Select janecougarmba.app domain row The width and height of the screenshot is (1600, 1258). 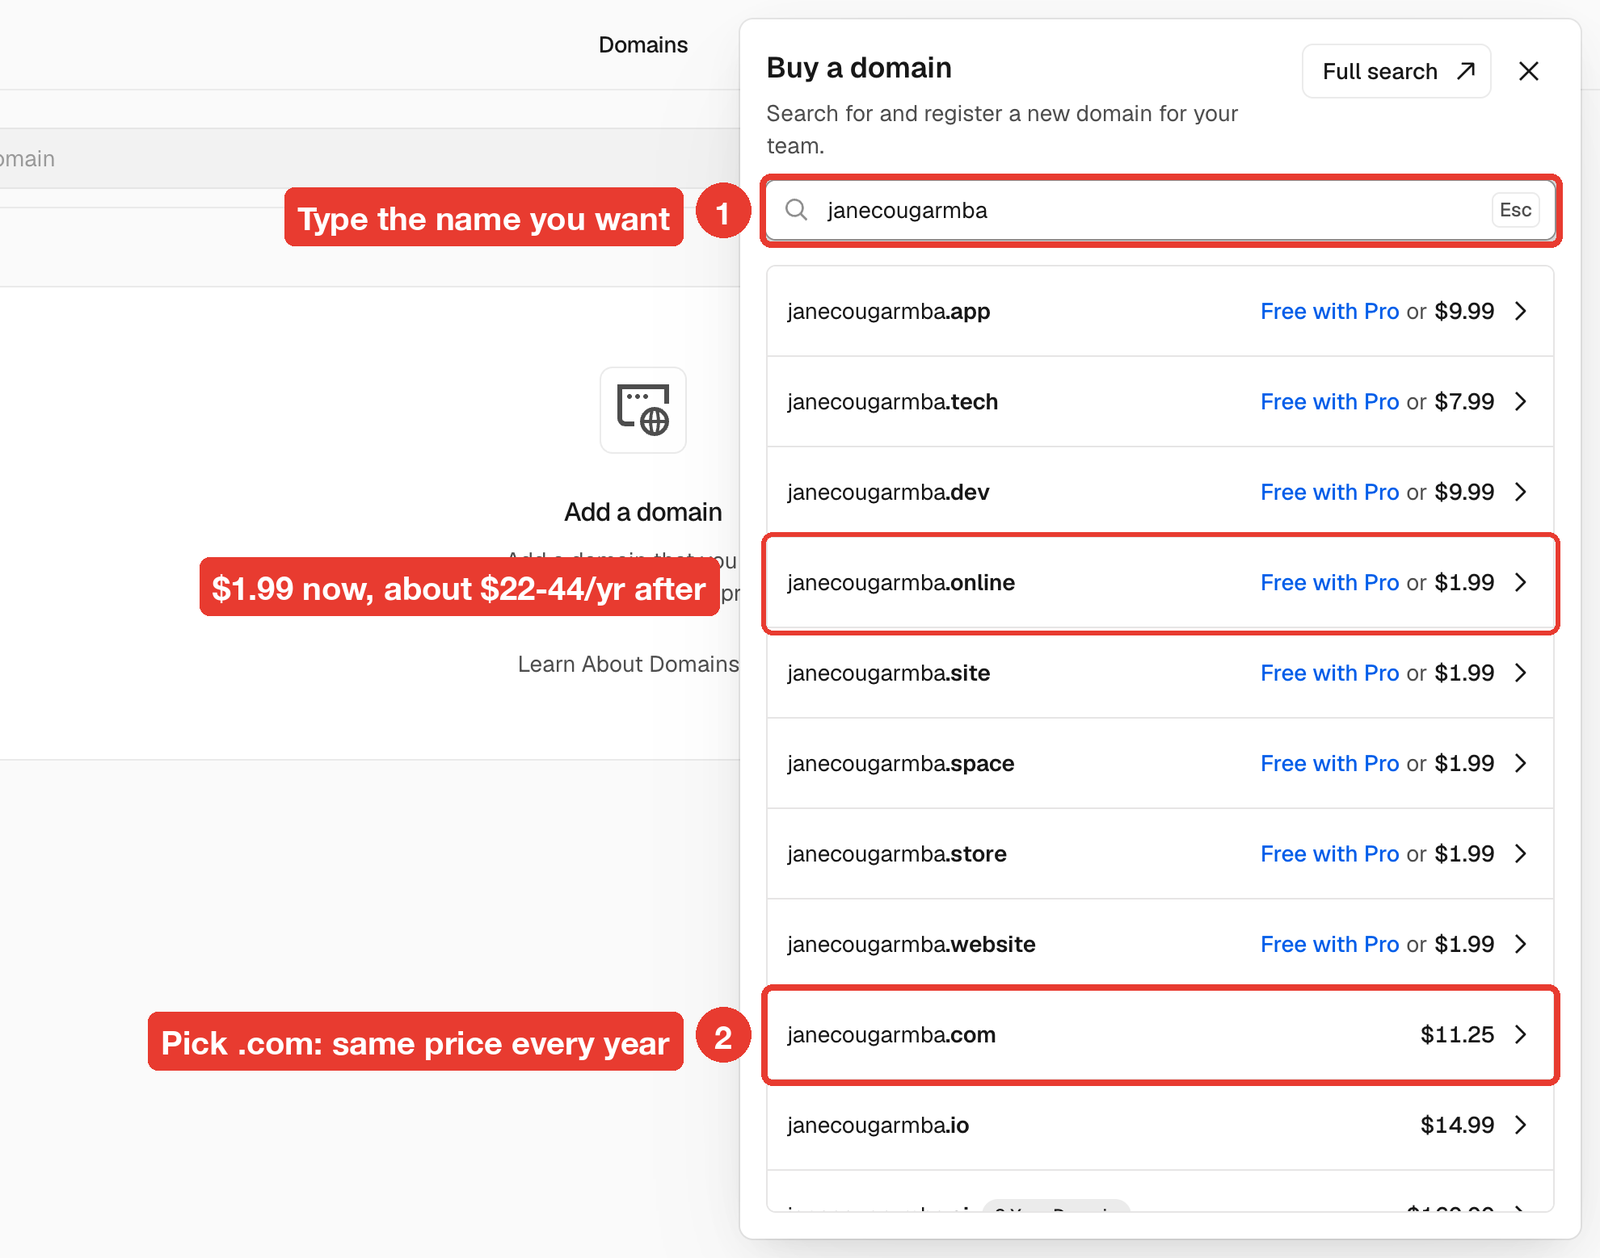(x=1160, y=311)
